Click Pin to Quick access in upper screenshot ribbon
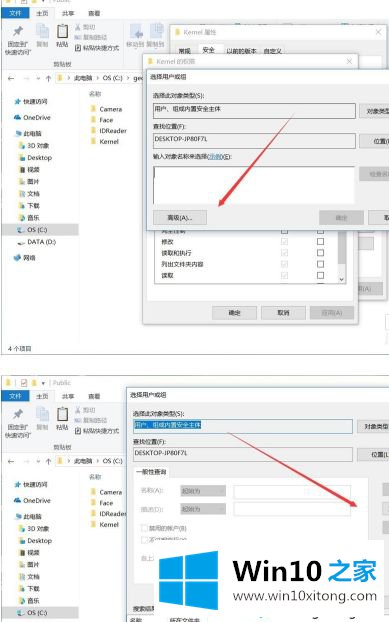The height and width of the screenshot is (622, 389). 18,40
